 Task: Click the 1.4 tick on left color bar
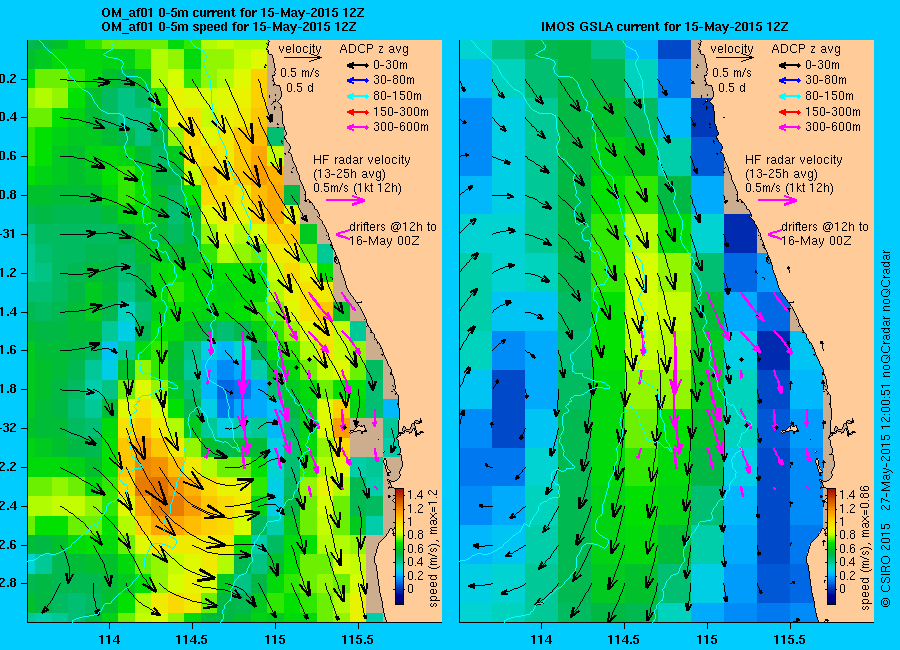coord(414,494)
